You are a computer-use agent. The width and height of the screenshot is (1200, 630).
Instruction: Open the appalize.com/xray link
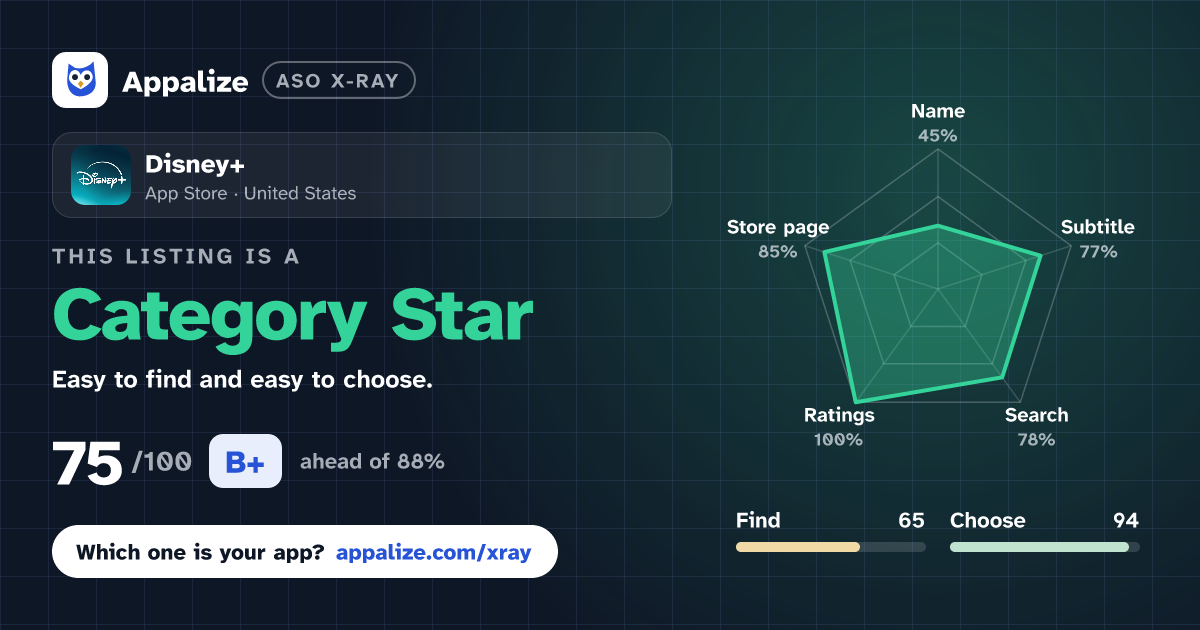[x=434, y=552]
